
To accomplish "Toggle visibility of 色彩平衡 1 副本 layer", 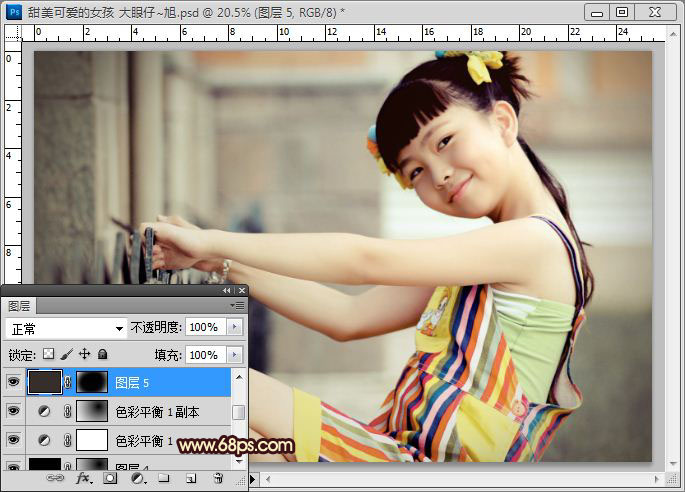I will coord(12,410).
